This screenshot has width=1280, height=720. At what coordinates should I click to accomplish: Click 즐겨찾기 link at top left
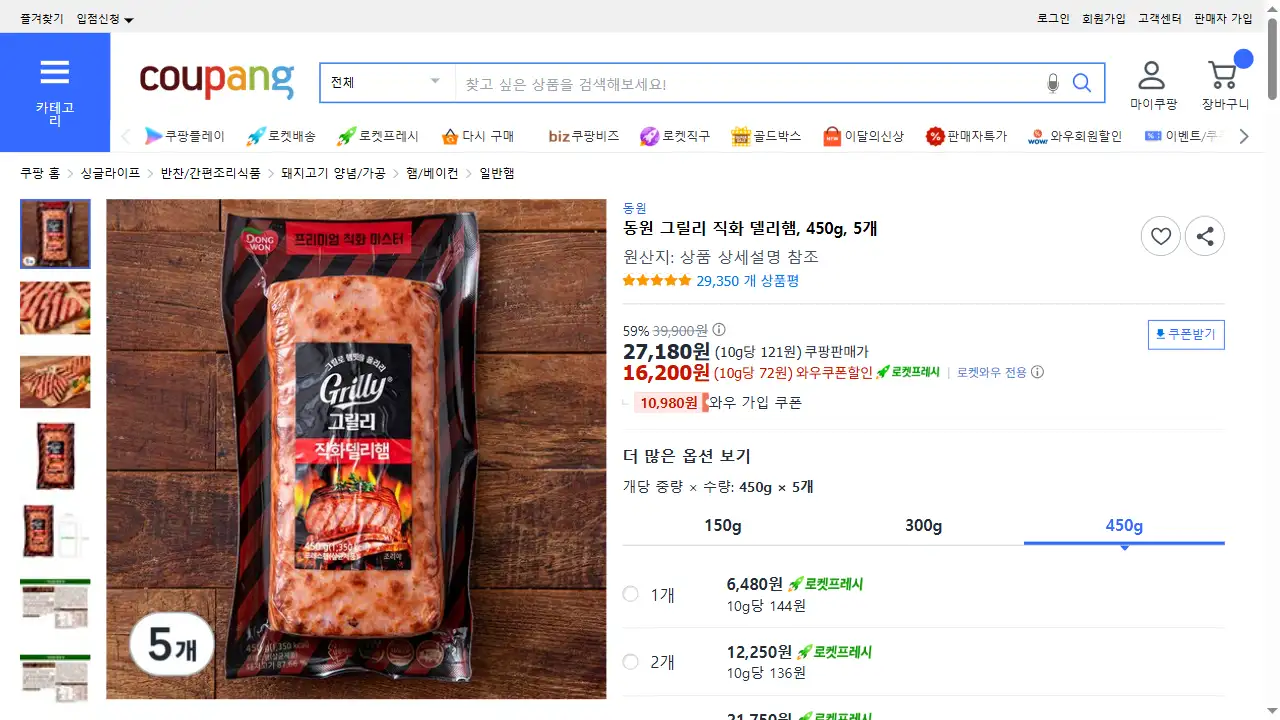pos(42,19)
